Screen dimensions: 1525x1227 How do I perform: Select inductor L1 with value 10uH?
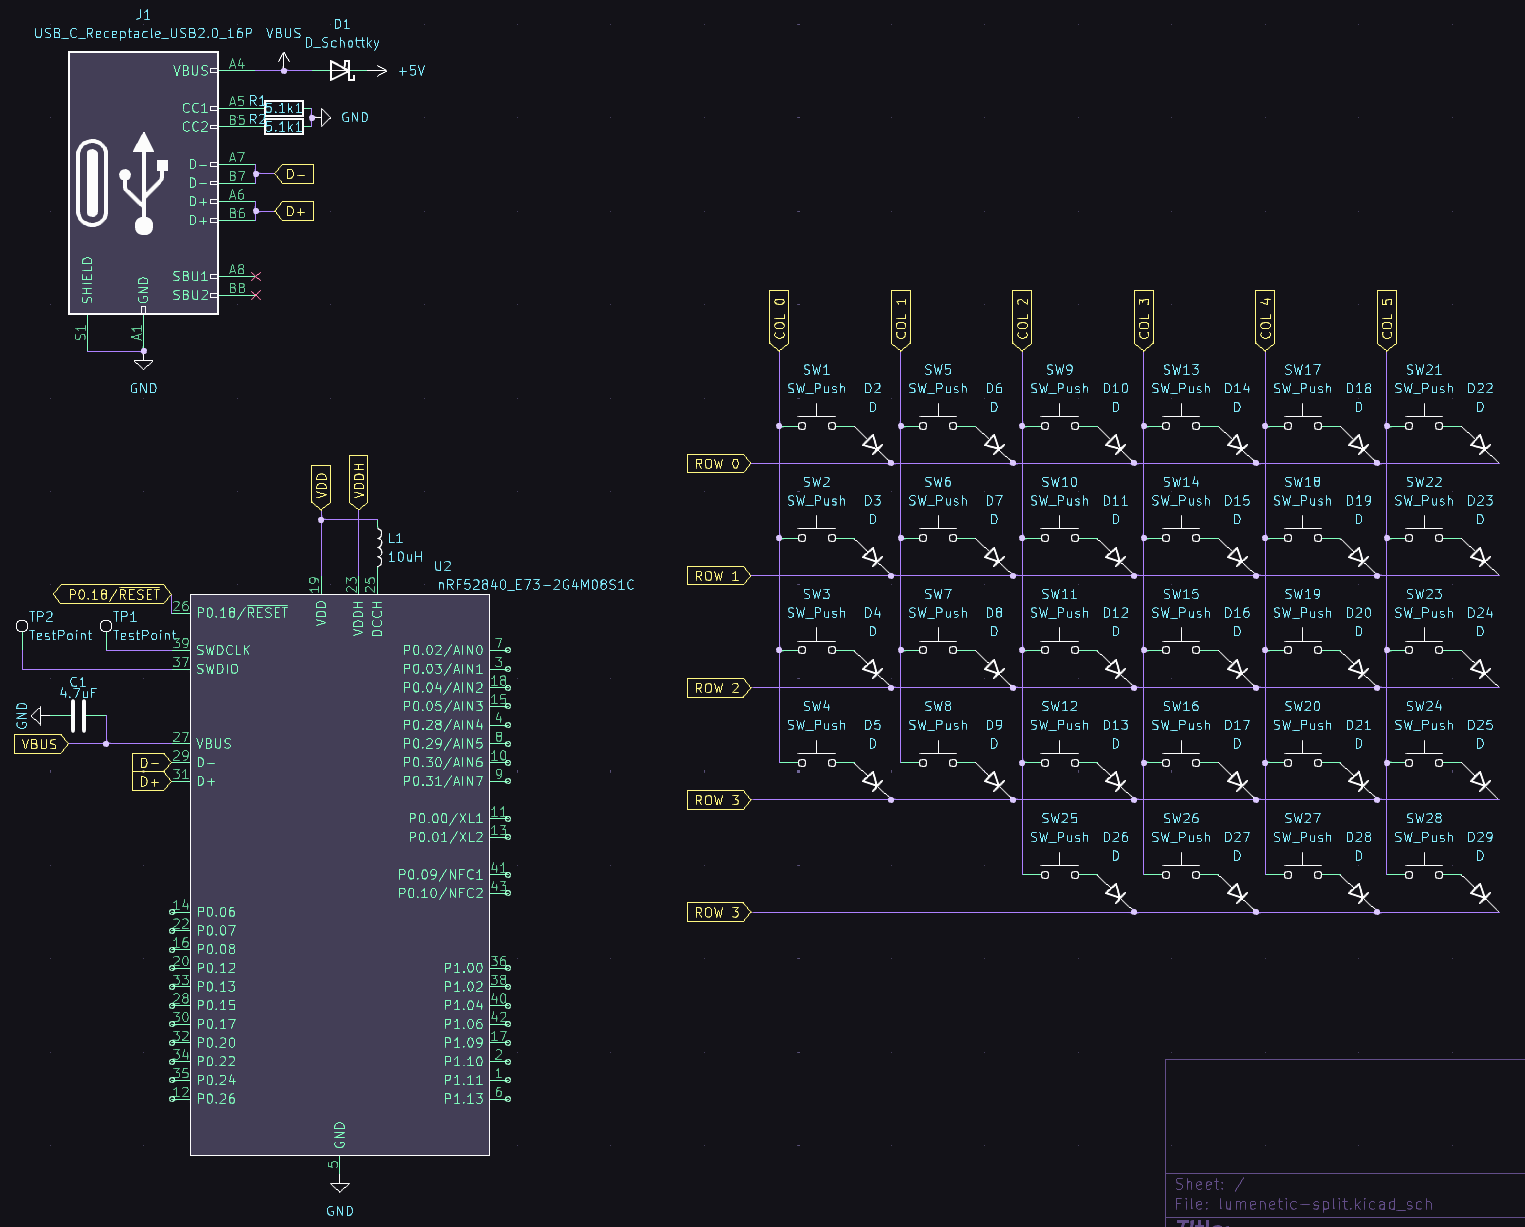click(x=377, y=545)
